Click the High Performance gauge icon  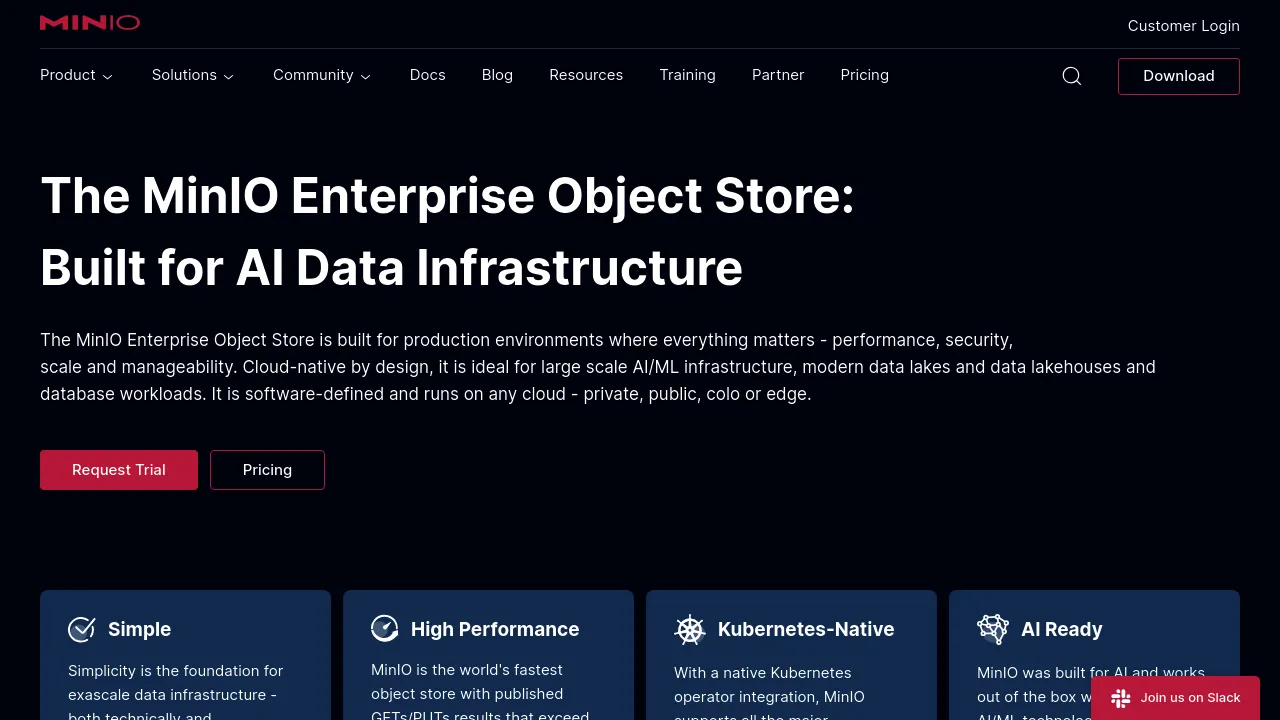click(385, 628)
